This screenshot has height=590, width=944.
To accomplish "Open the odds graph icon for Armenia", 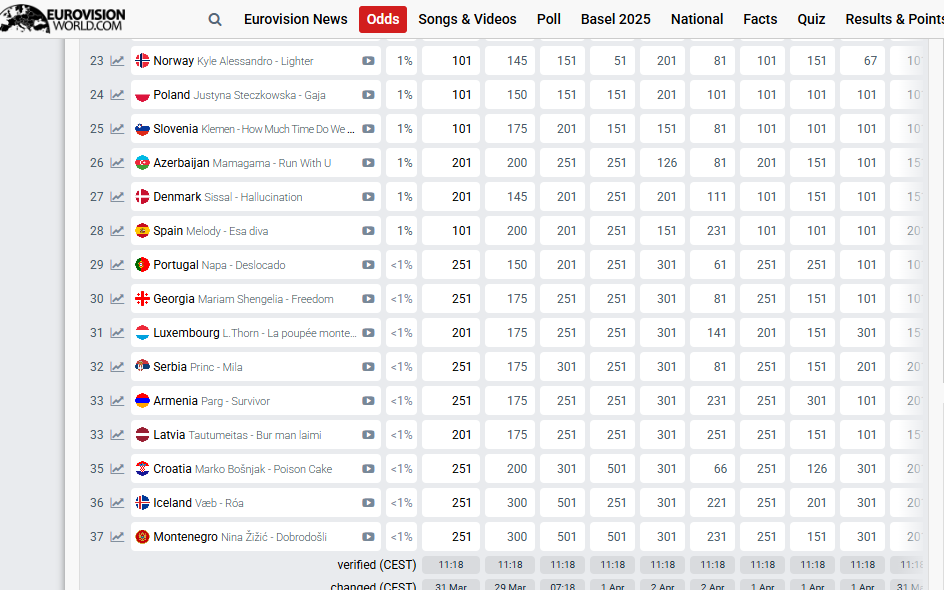I will pos(117,401).
